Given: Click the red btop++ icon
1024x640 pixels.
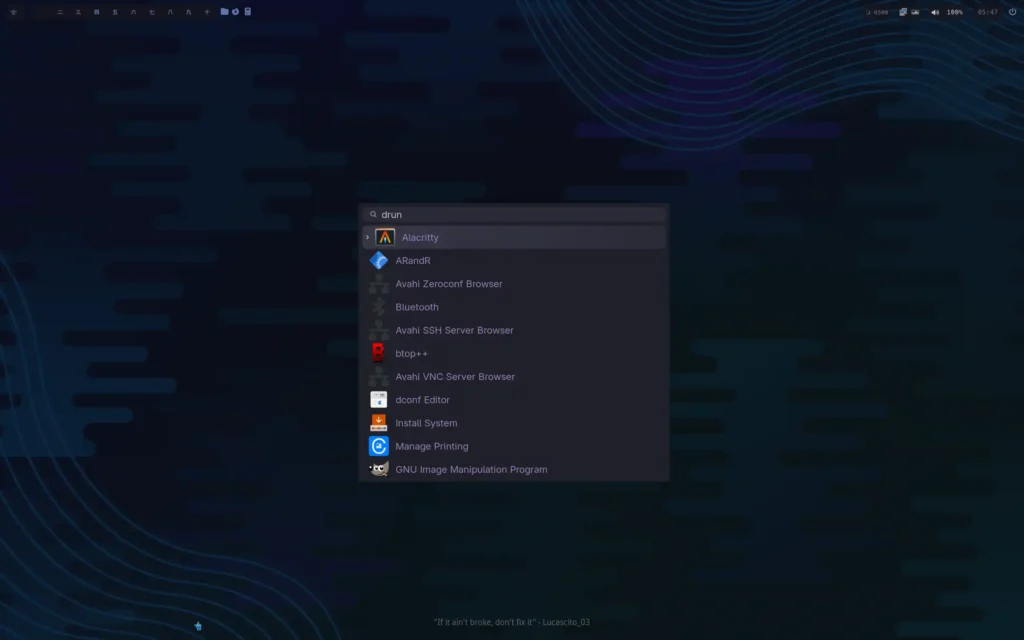Looking at the screenshot, I should click(x=379, y=353).
